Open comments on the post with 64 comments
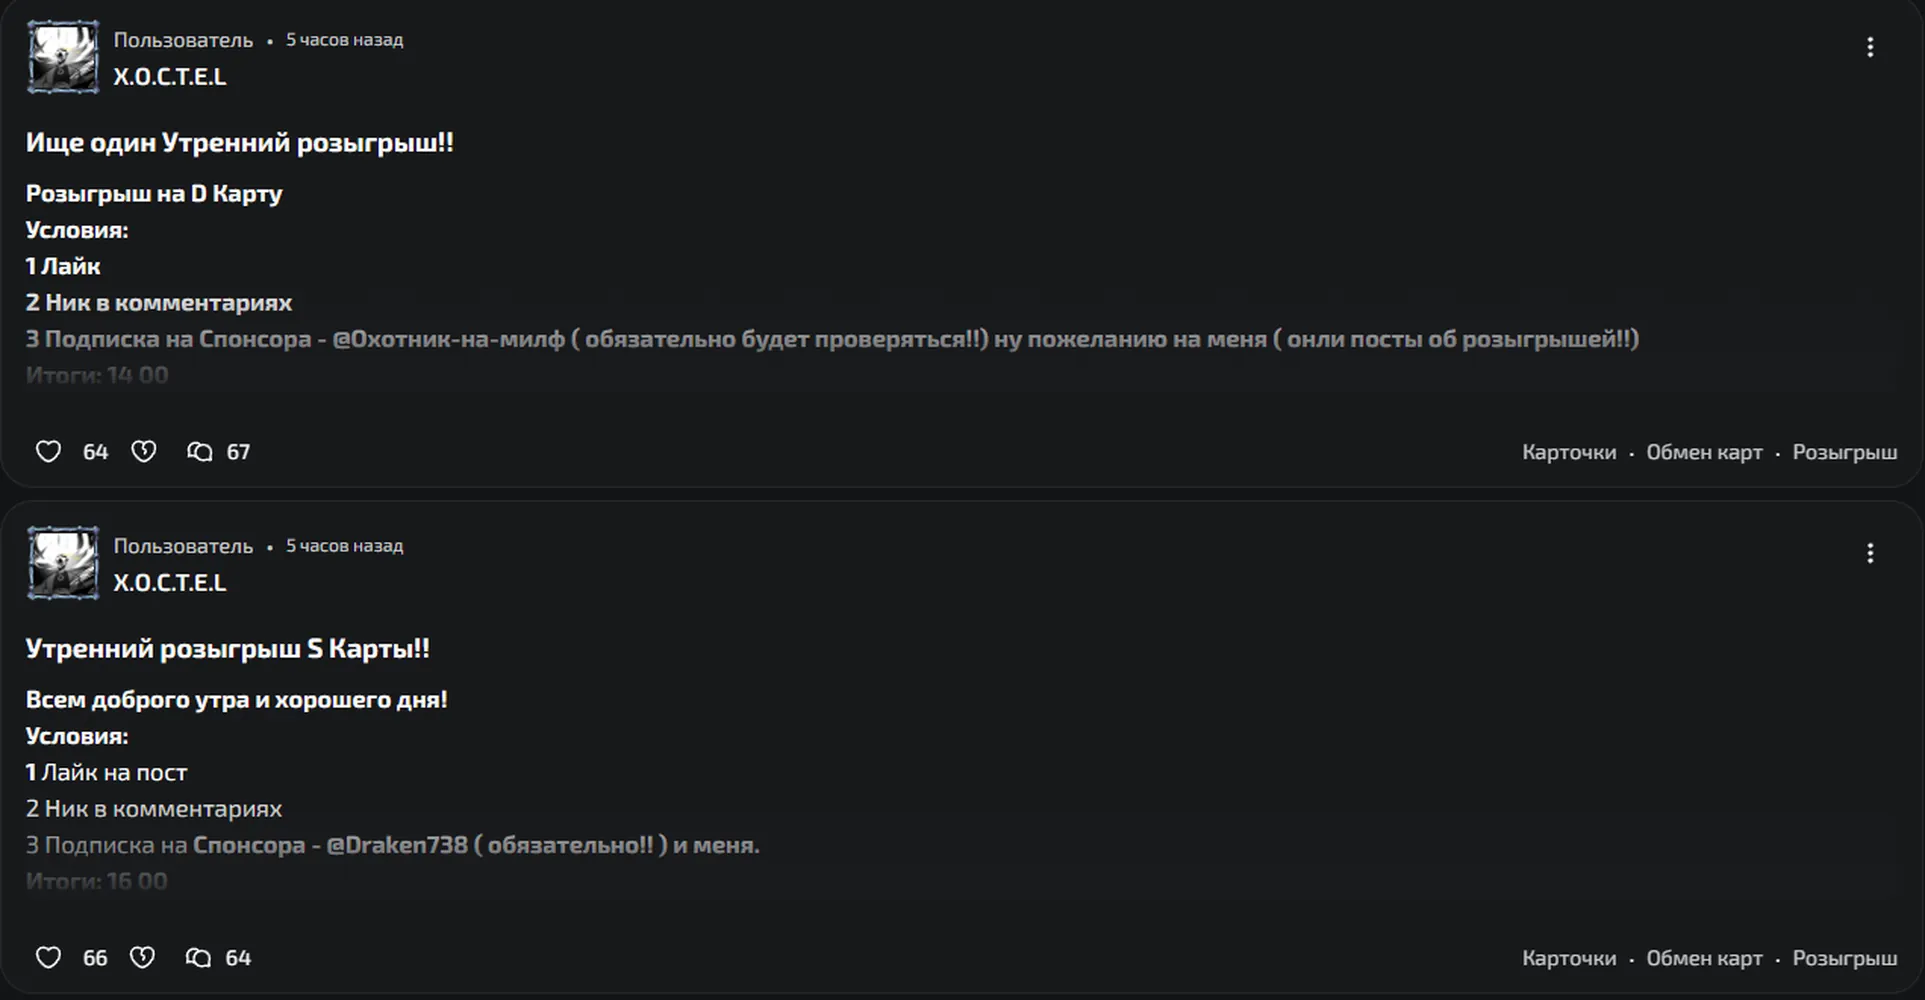 click(198, 958)
